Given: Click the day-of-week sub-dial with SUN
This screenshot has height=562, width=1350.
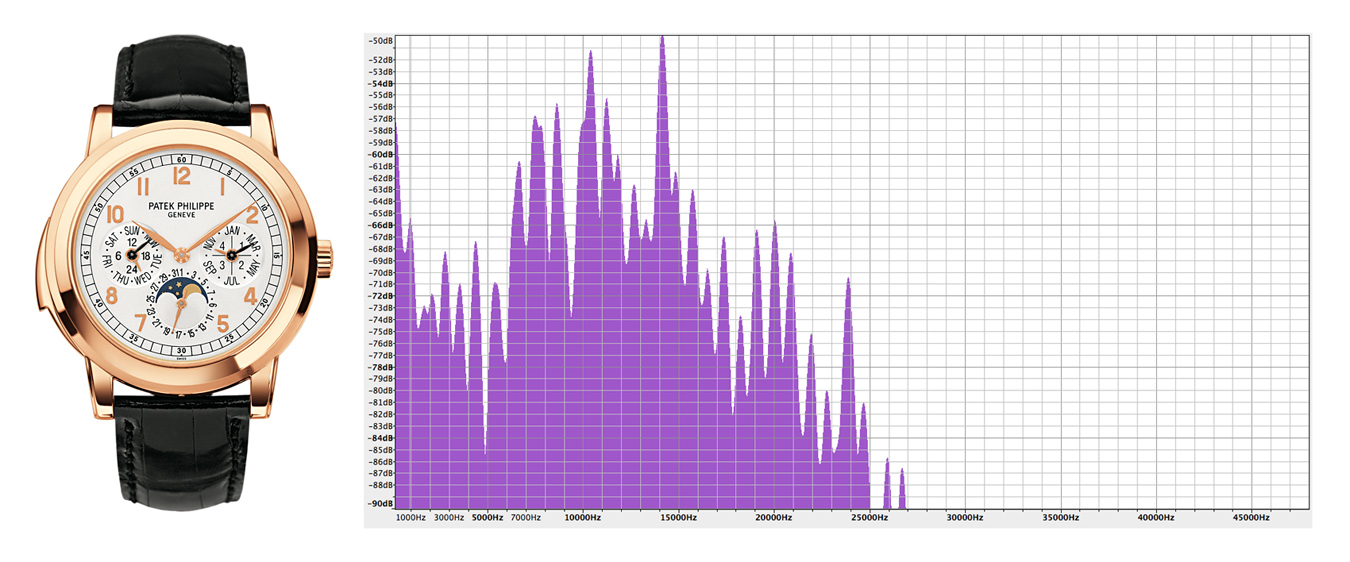Looking at the screenshot, I should [x=132, y=254].
